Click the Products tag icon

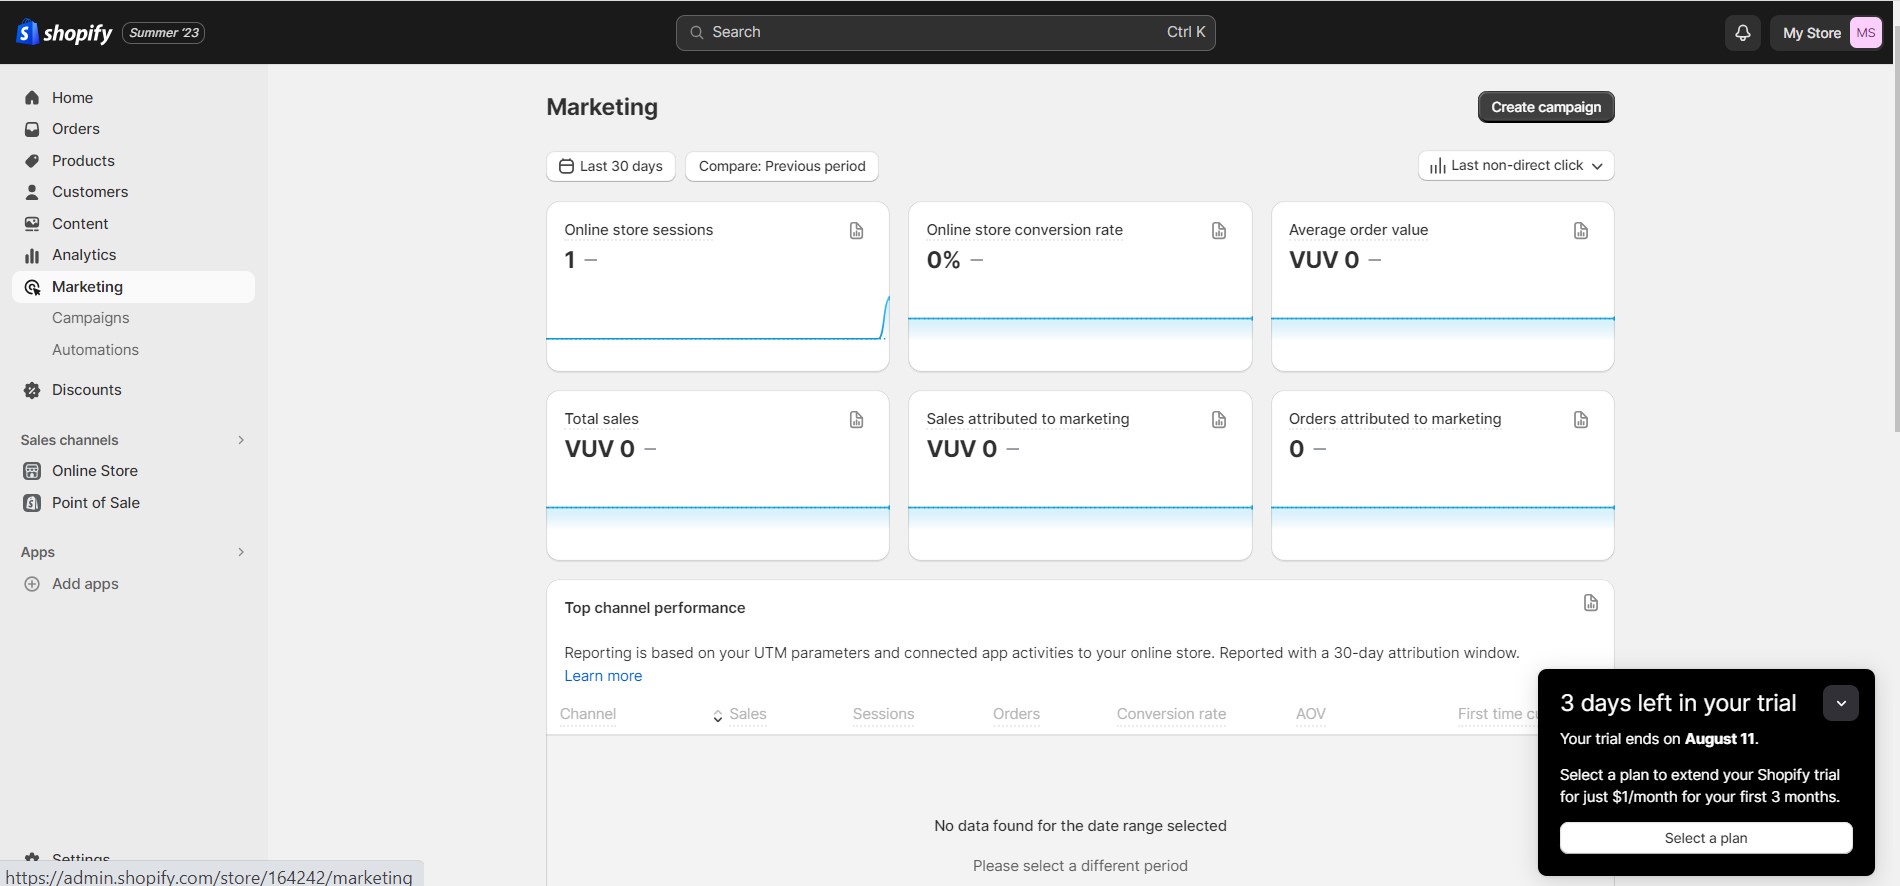click(x=32, y=161)
